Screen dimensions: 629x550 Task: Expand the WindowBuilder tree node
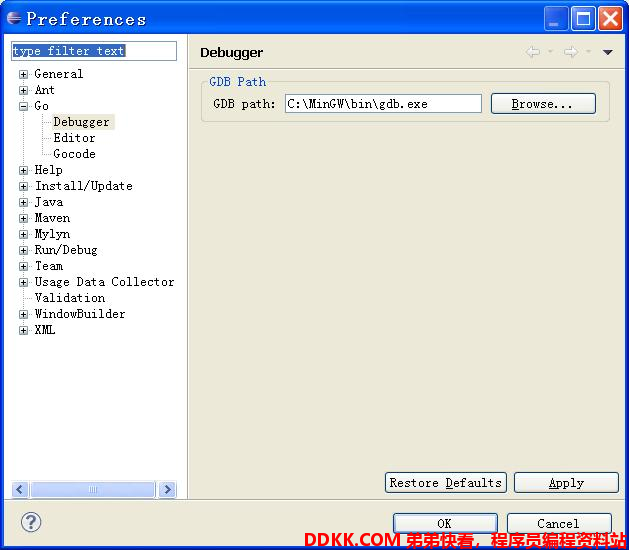click(x=24, y=315)
